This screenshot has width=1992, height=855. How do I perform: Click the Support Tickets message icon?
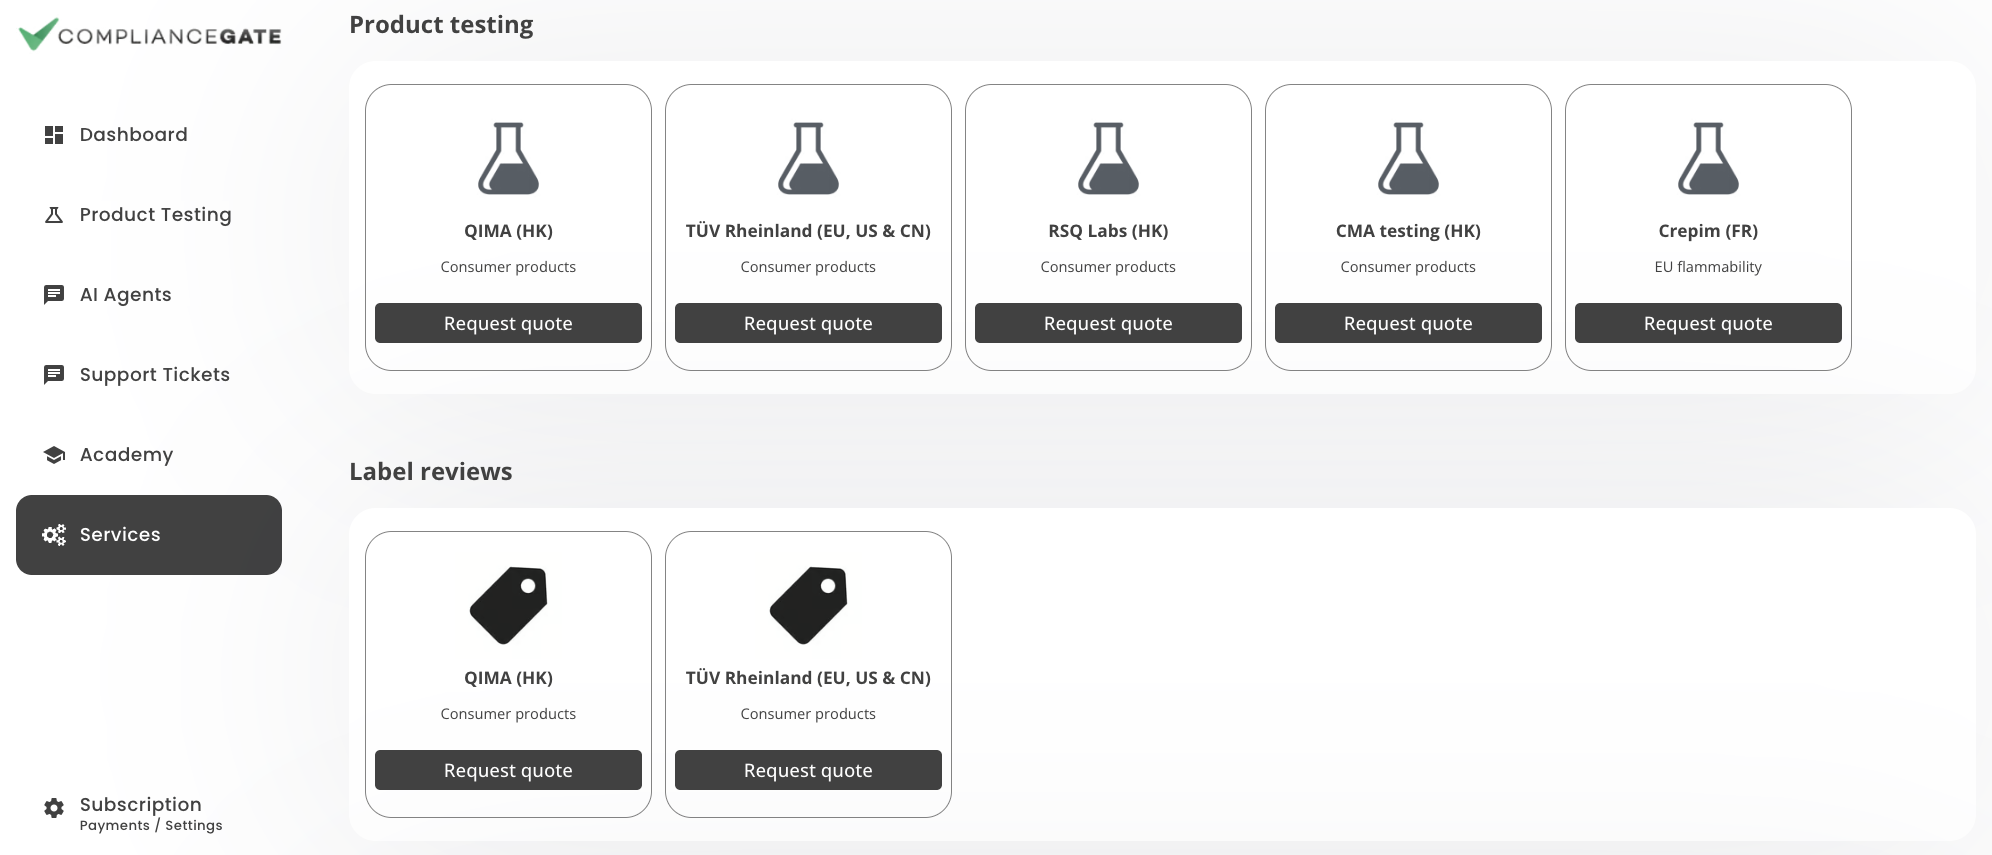tap(54, 375)
